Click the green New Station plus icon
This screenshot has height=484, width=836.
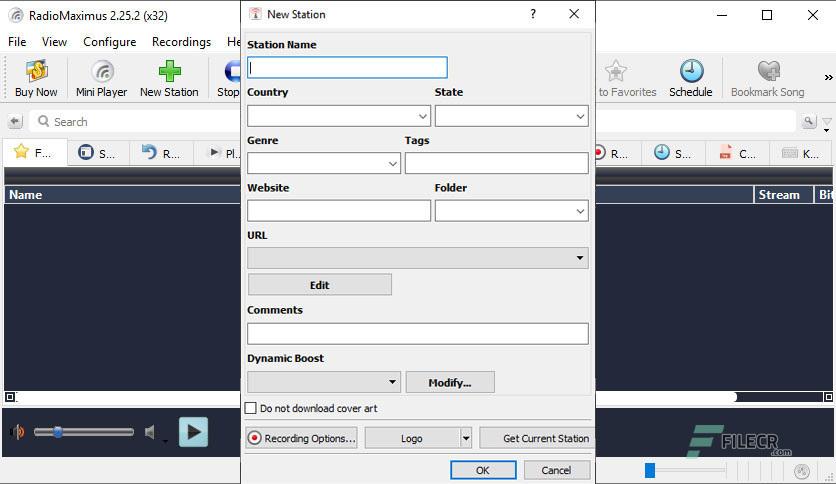tap(170, 71)
